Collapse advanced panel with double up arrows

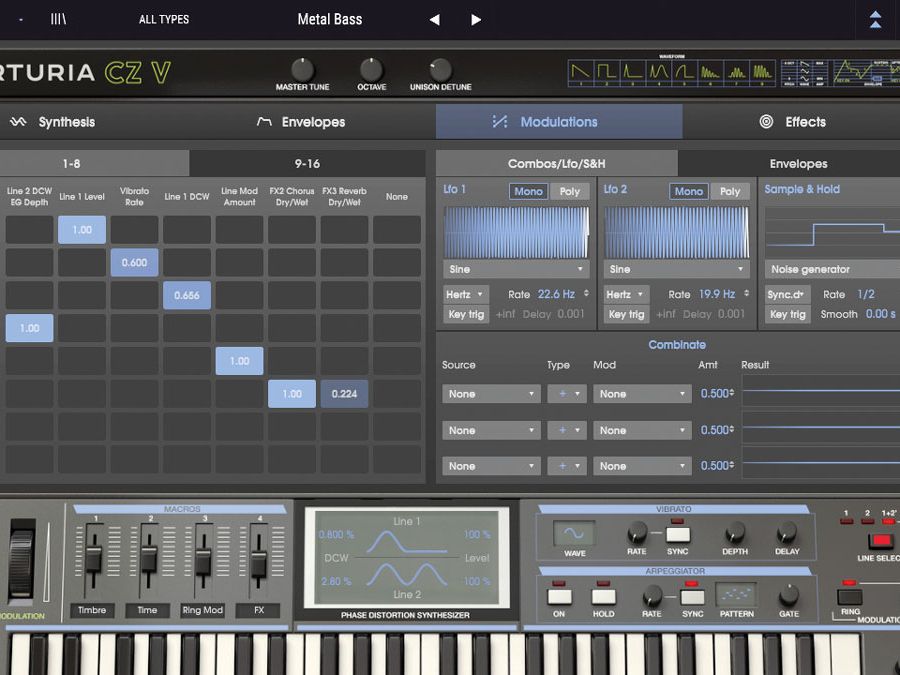(x=875, y=20)
